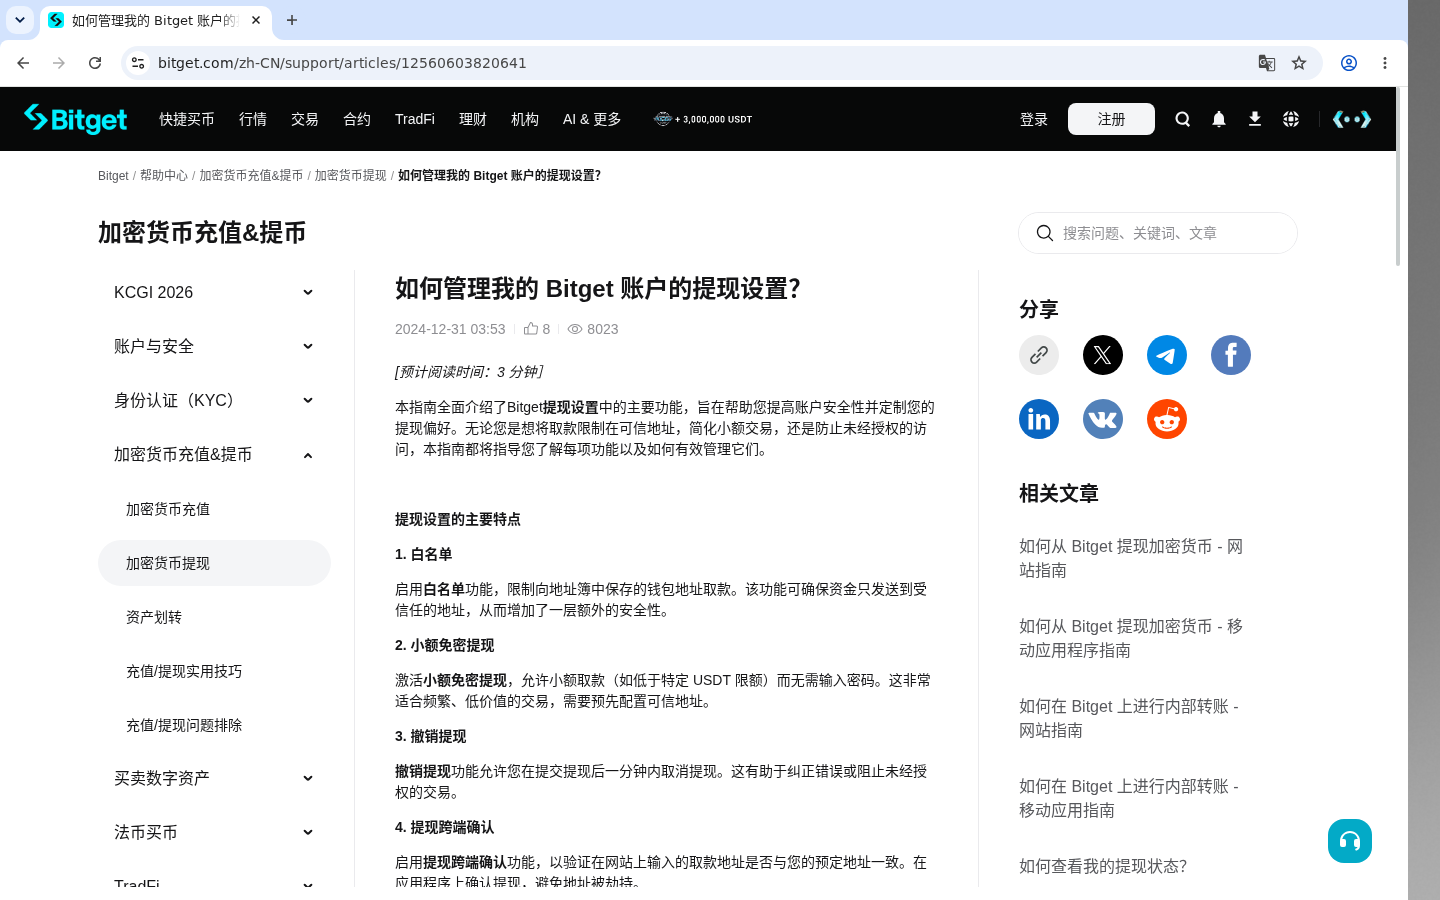Expand 账户与安全 sidebar section
The height and width of the screenshot is (900, 1440).
tap(214, 346)
